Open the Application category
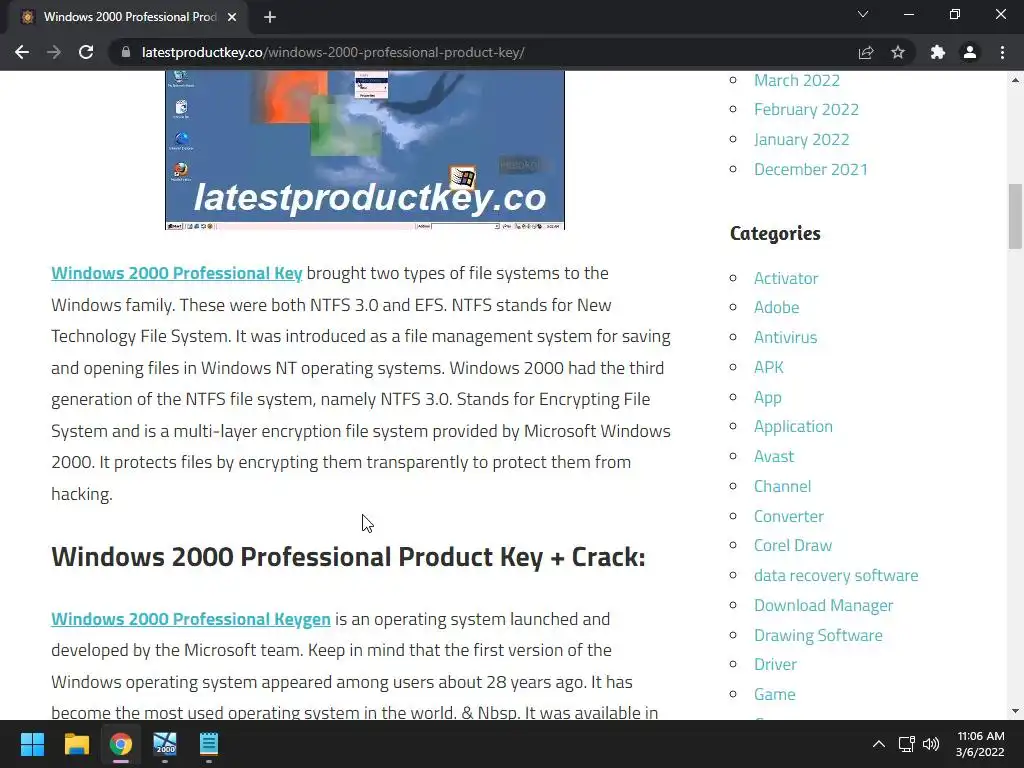The height and width of the screenshot is (768, 1024). (793, 426)
